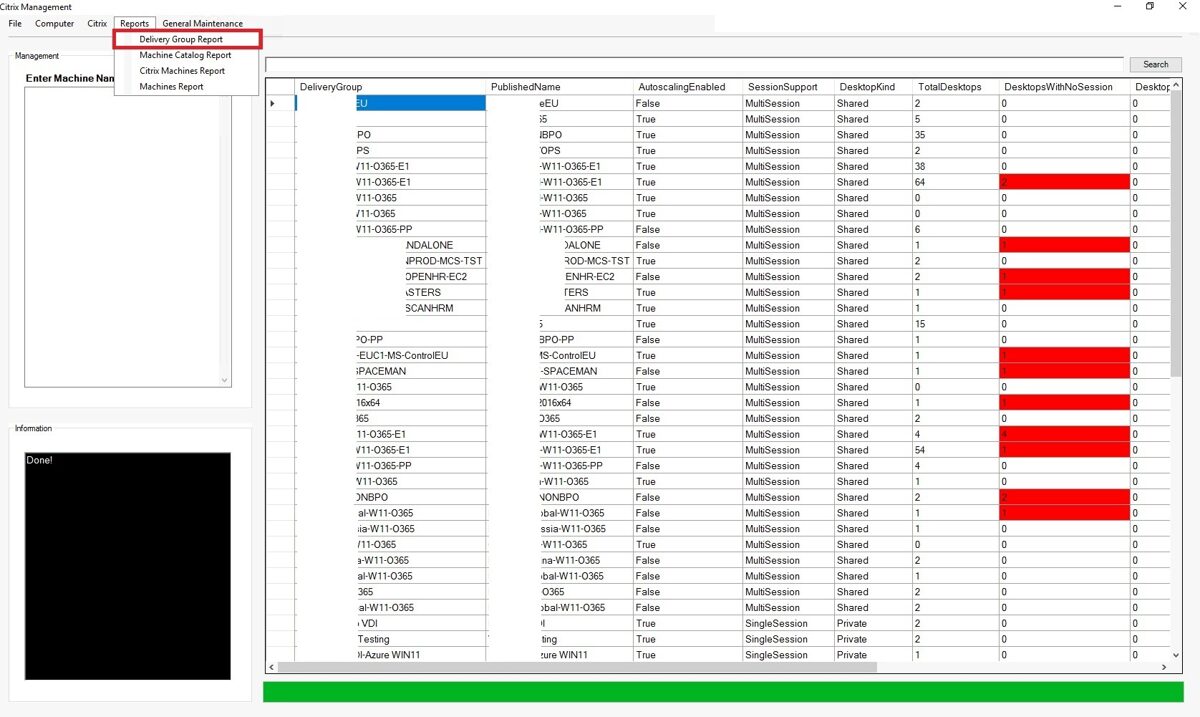Image resolution: width=1200 pixels, height=717 pixels.
Task: Focus the search text field above the grid
Action: point(694,64)
